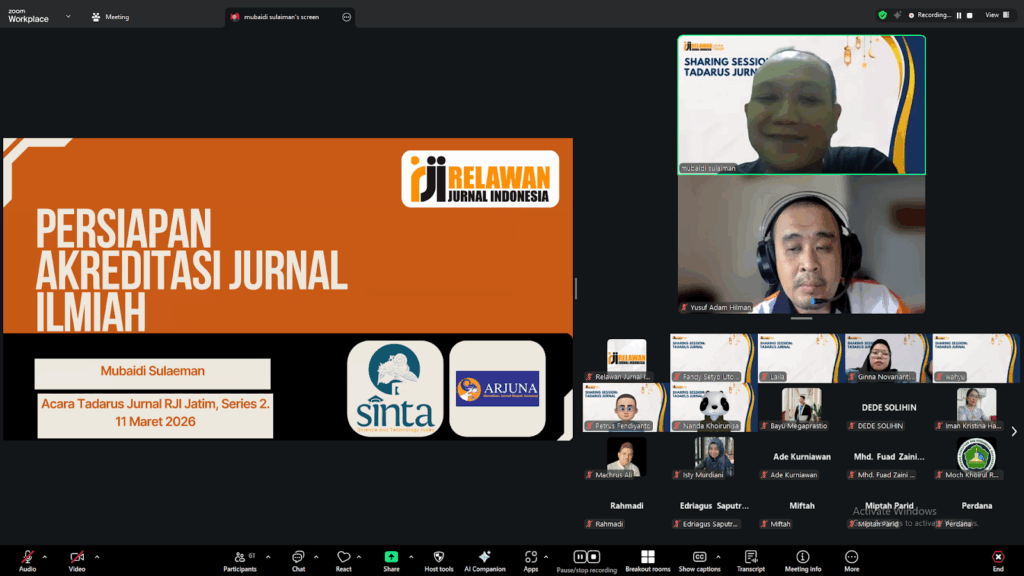Expand the video options arrow next to Video

(96, 557)
